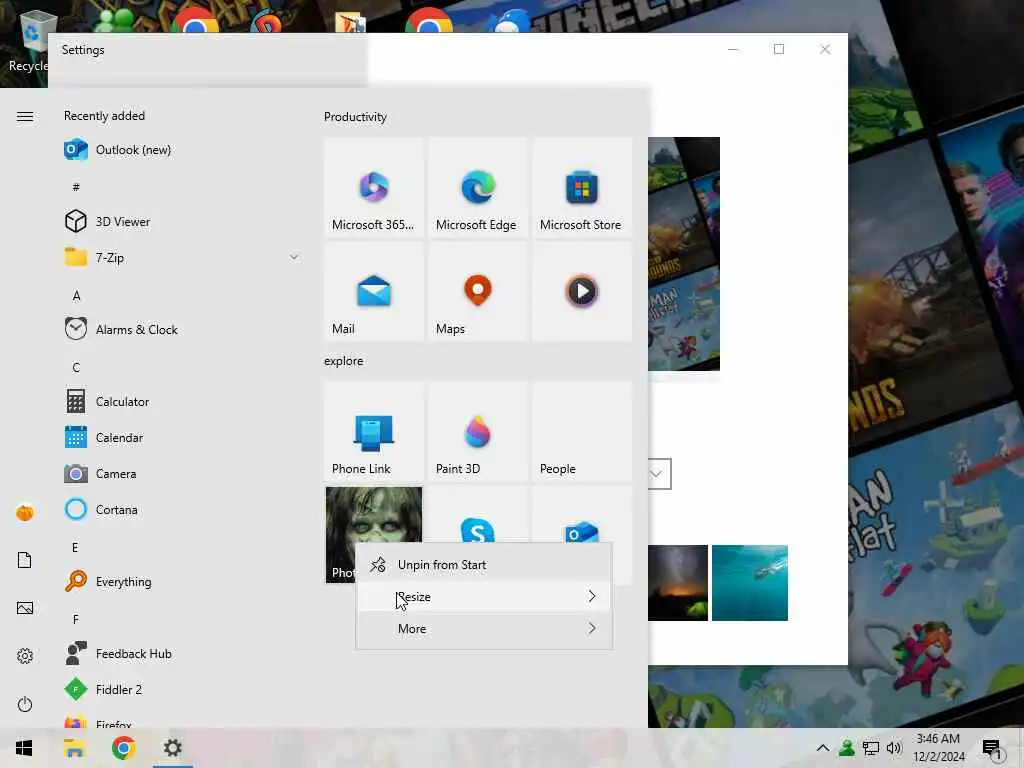
Task: Open the media player tile
Action: 582,291
